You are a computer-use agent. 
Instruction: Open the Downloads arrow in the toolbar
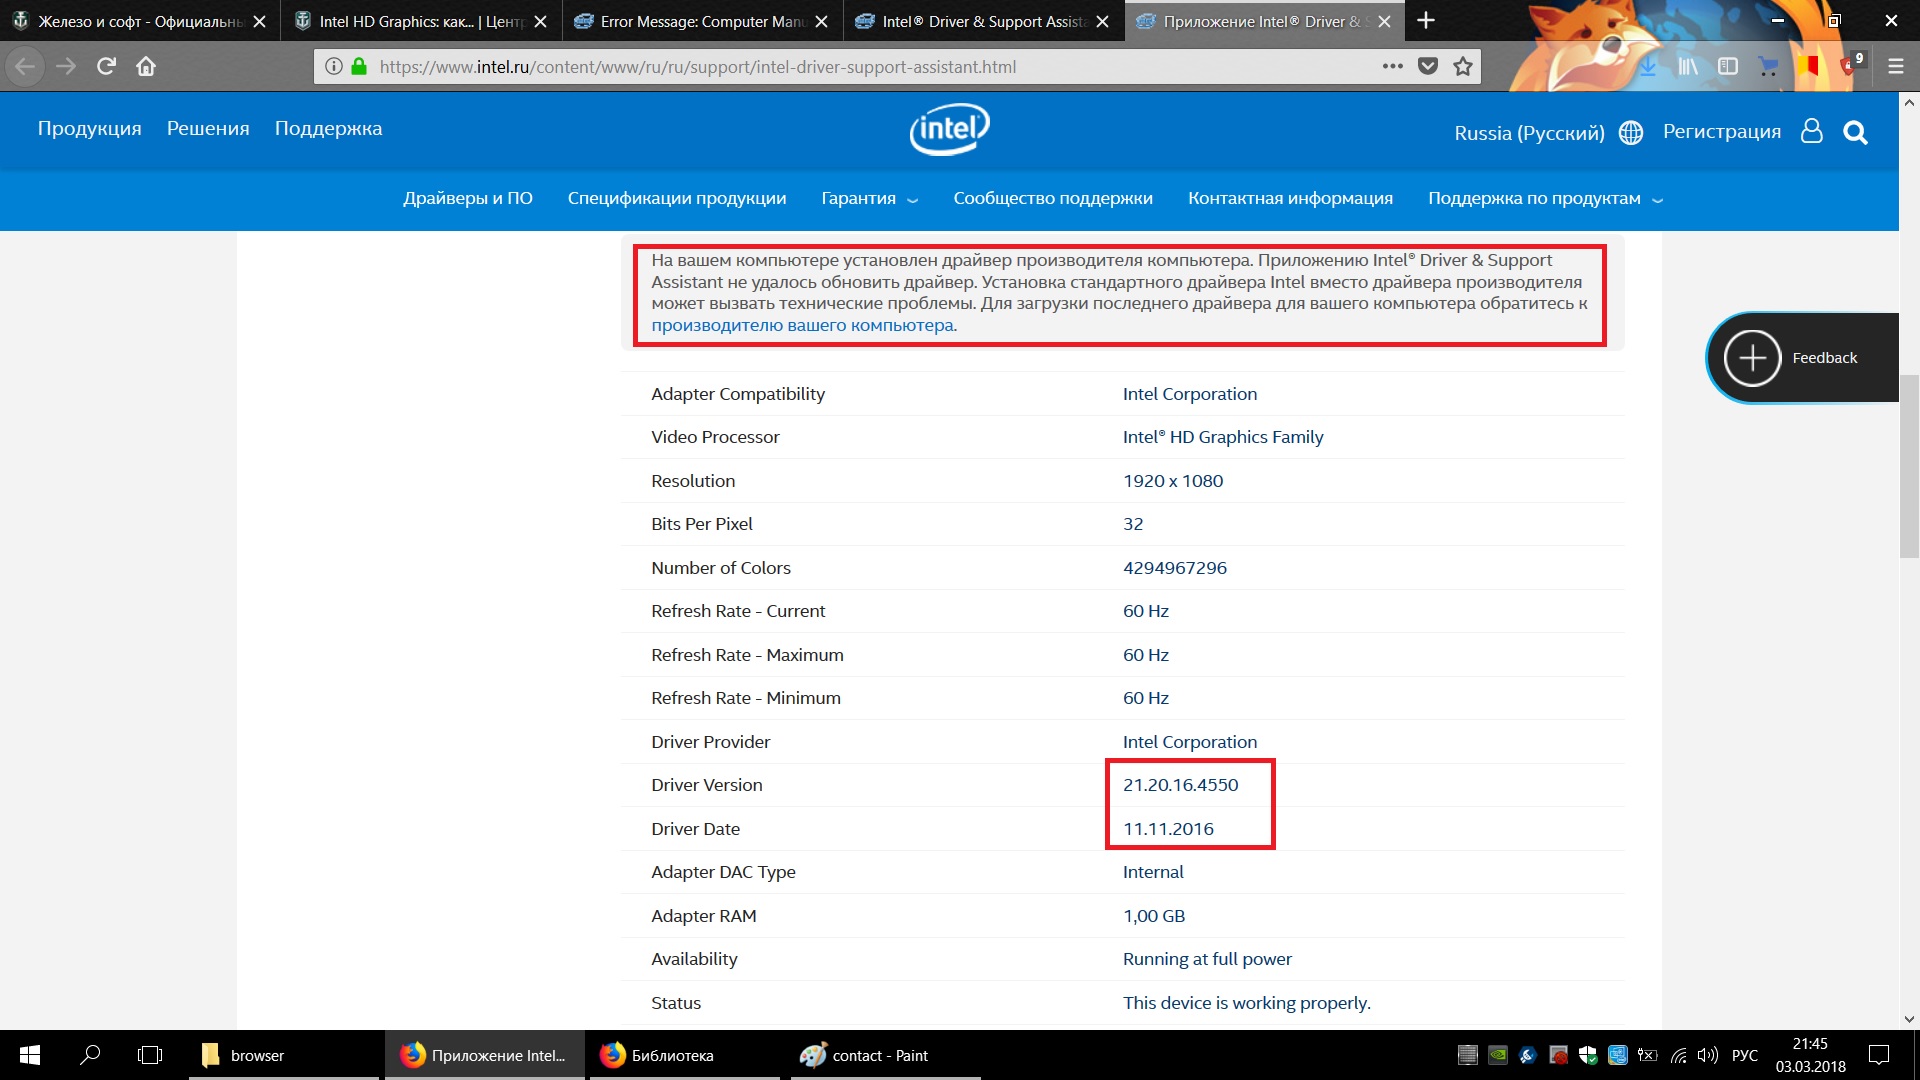coord(1647,67)
